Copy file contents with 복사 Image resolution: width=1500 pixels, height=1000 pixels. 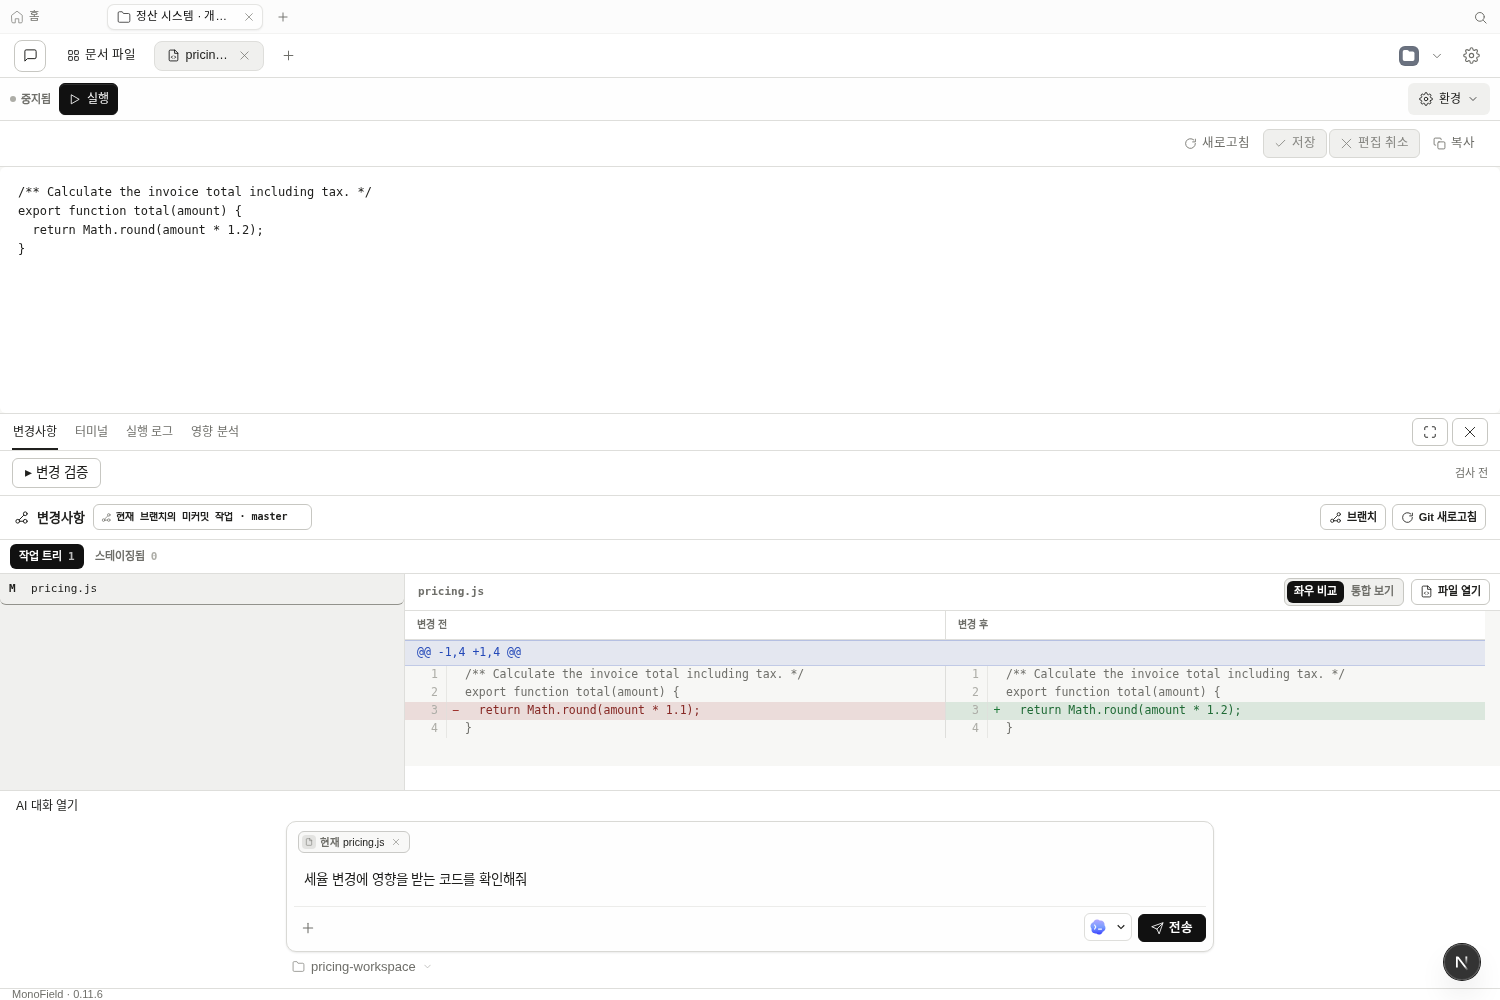coord(1454,143)
